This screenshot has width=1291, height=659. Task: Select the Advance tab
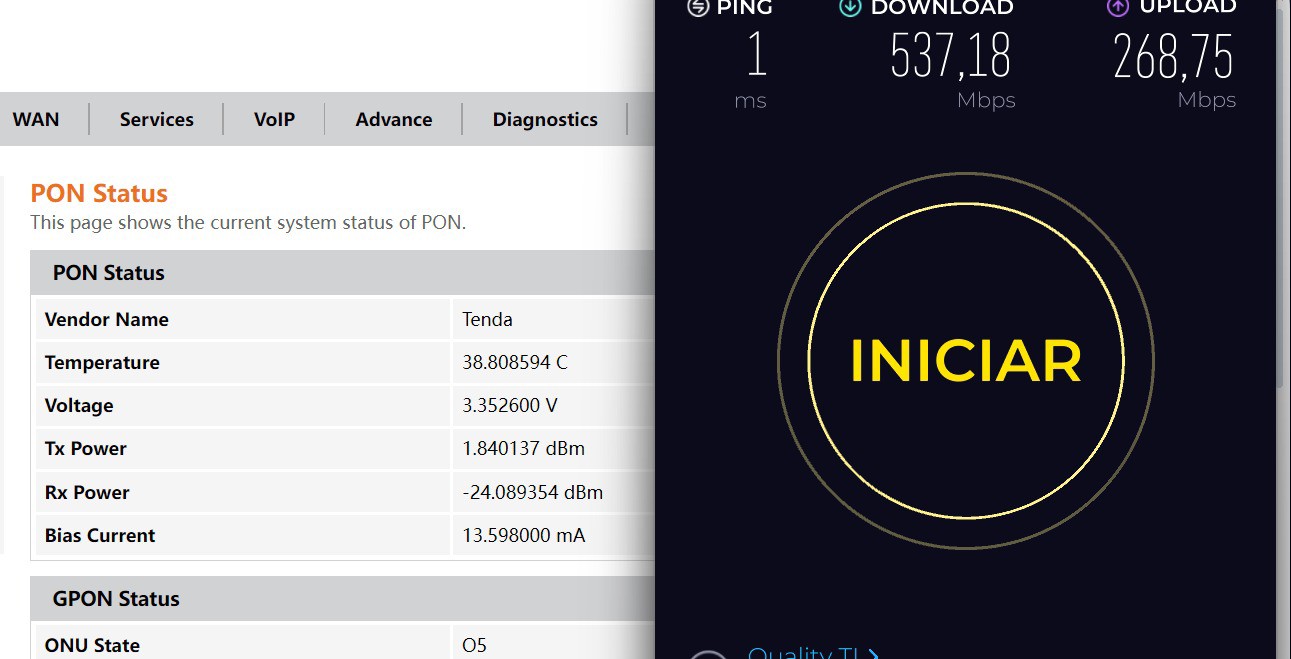394,119
